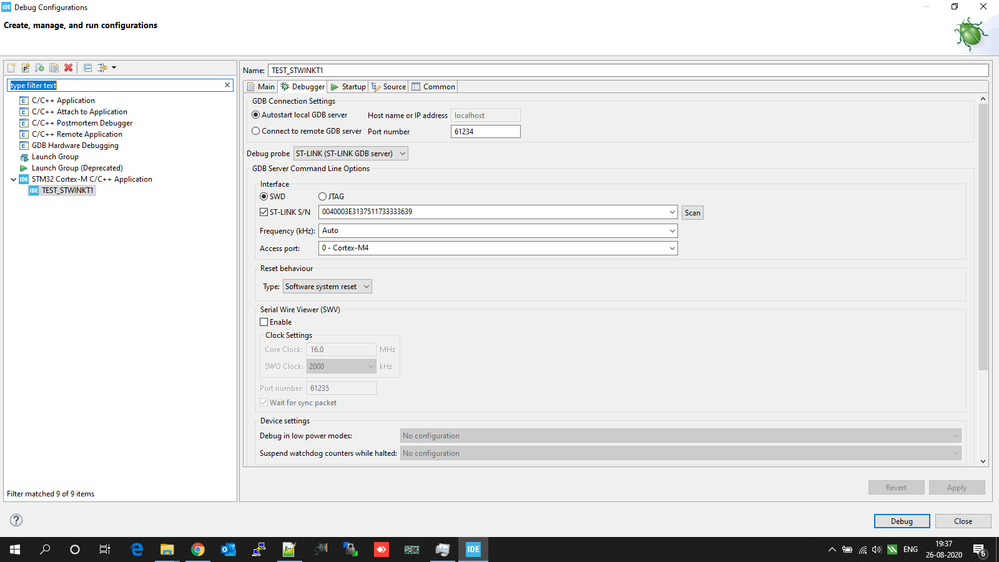The height and width of the screenshot is (562, 999).
Task: Open the Debug probe dropdown
Action: pyautogui.click(x=350, y=154)
